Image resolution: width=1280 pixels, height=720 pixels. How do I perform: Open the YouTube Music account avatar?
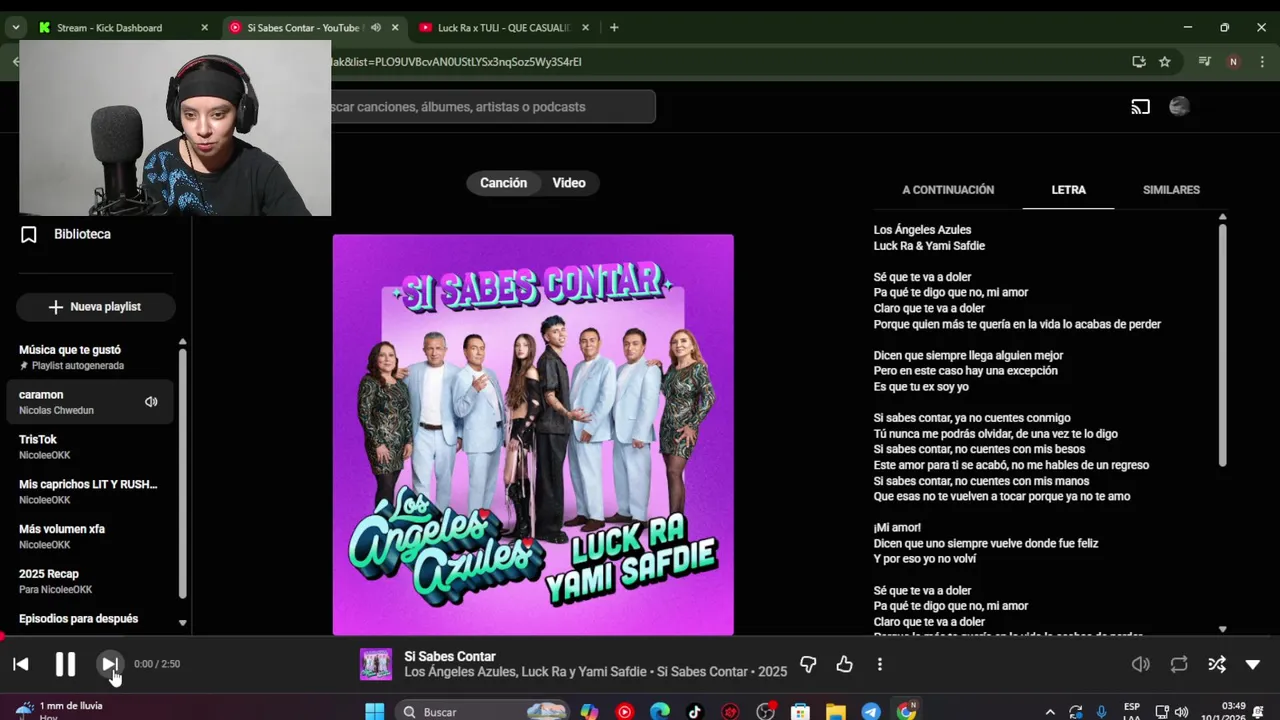(1179, 107)
